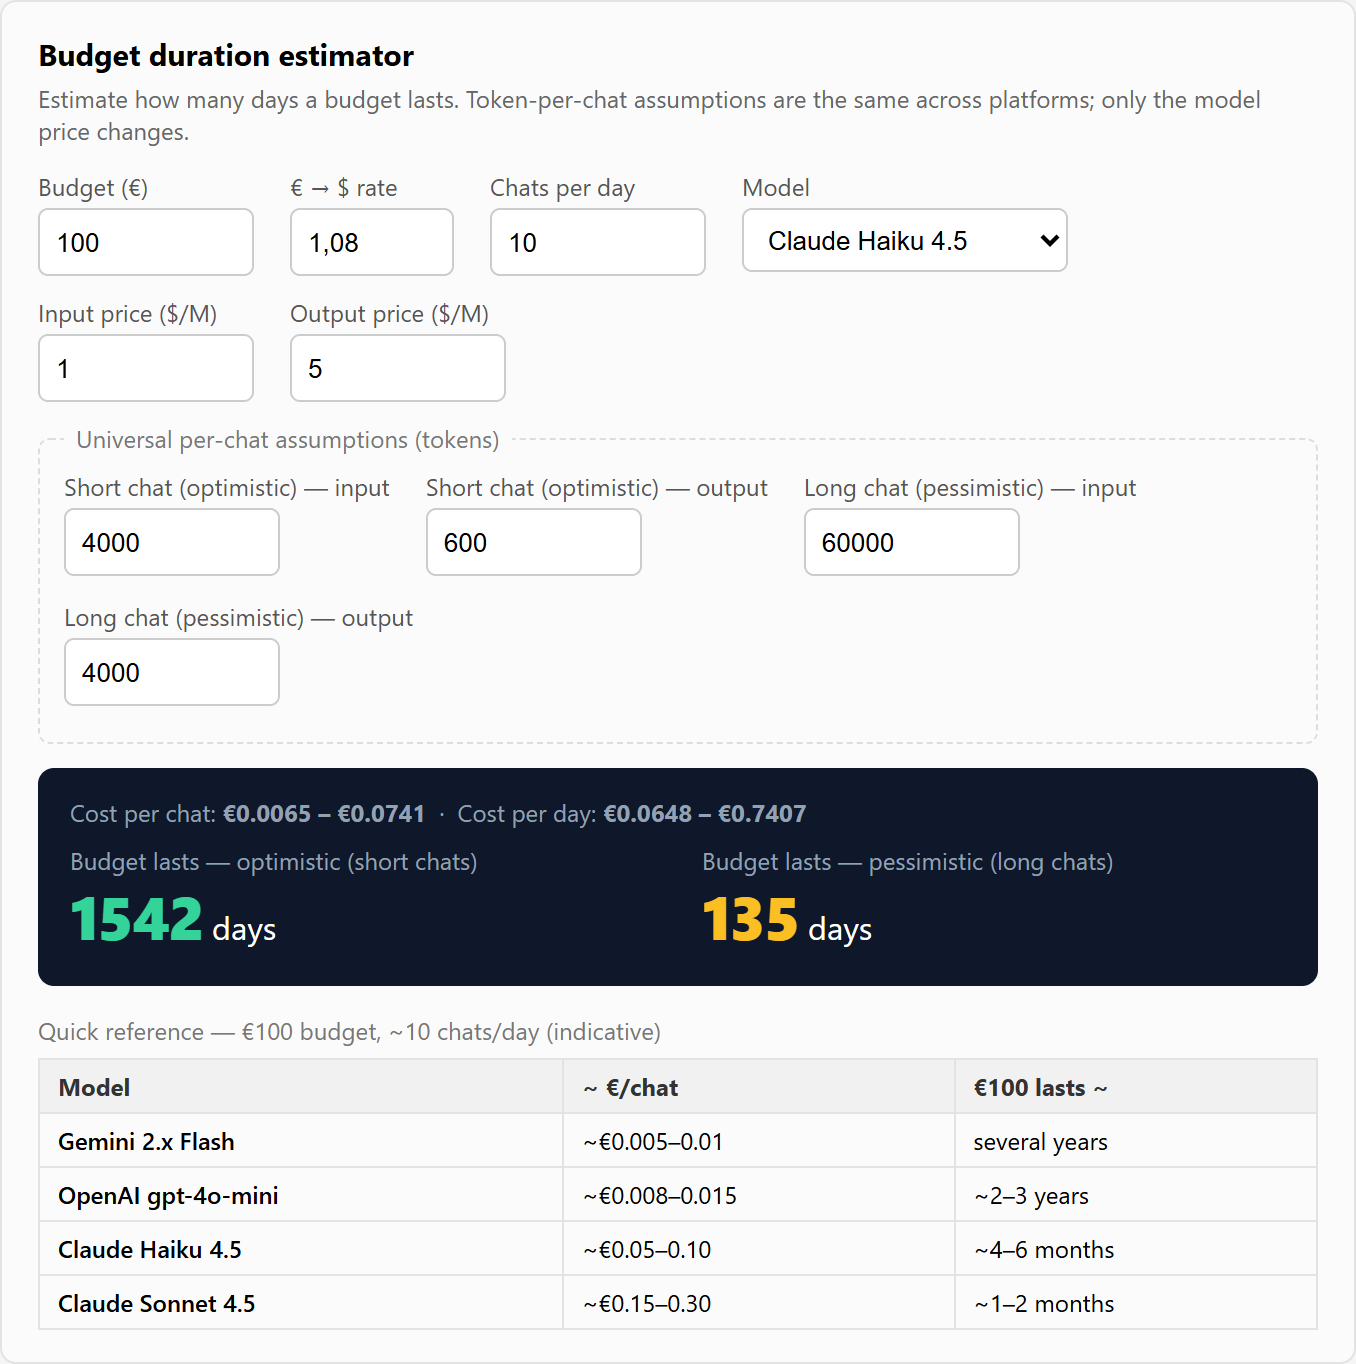This screenshot has height=1364, width=1356.
Task: Open the Model dropdown showing Claude Haiku 4.5
Action: tap(904, 240)
